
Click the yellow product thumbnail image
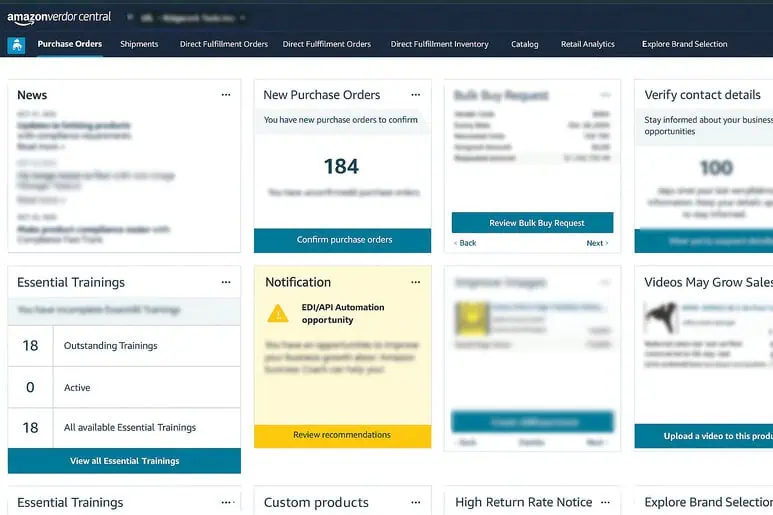(x=472, y=318)
